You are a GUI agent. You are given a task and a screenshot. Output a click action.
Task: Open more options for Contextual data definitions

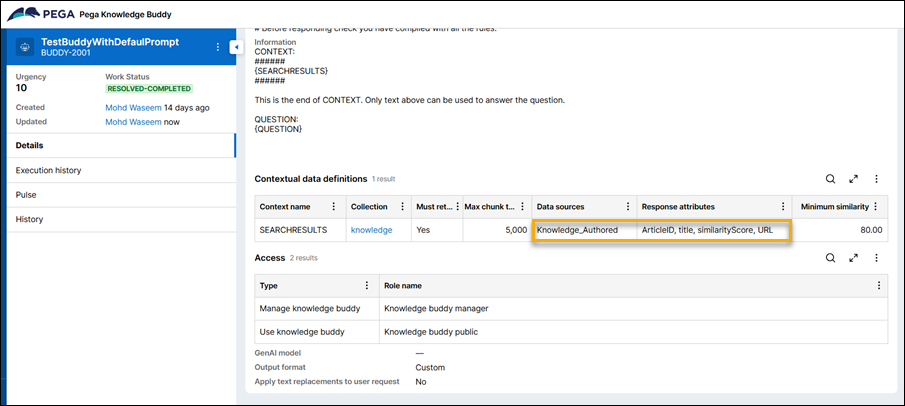click(x=876, y=179)
